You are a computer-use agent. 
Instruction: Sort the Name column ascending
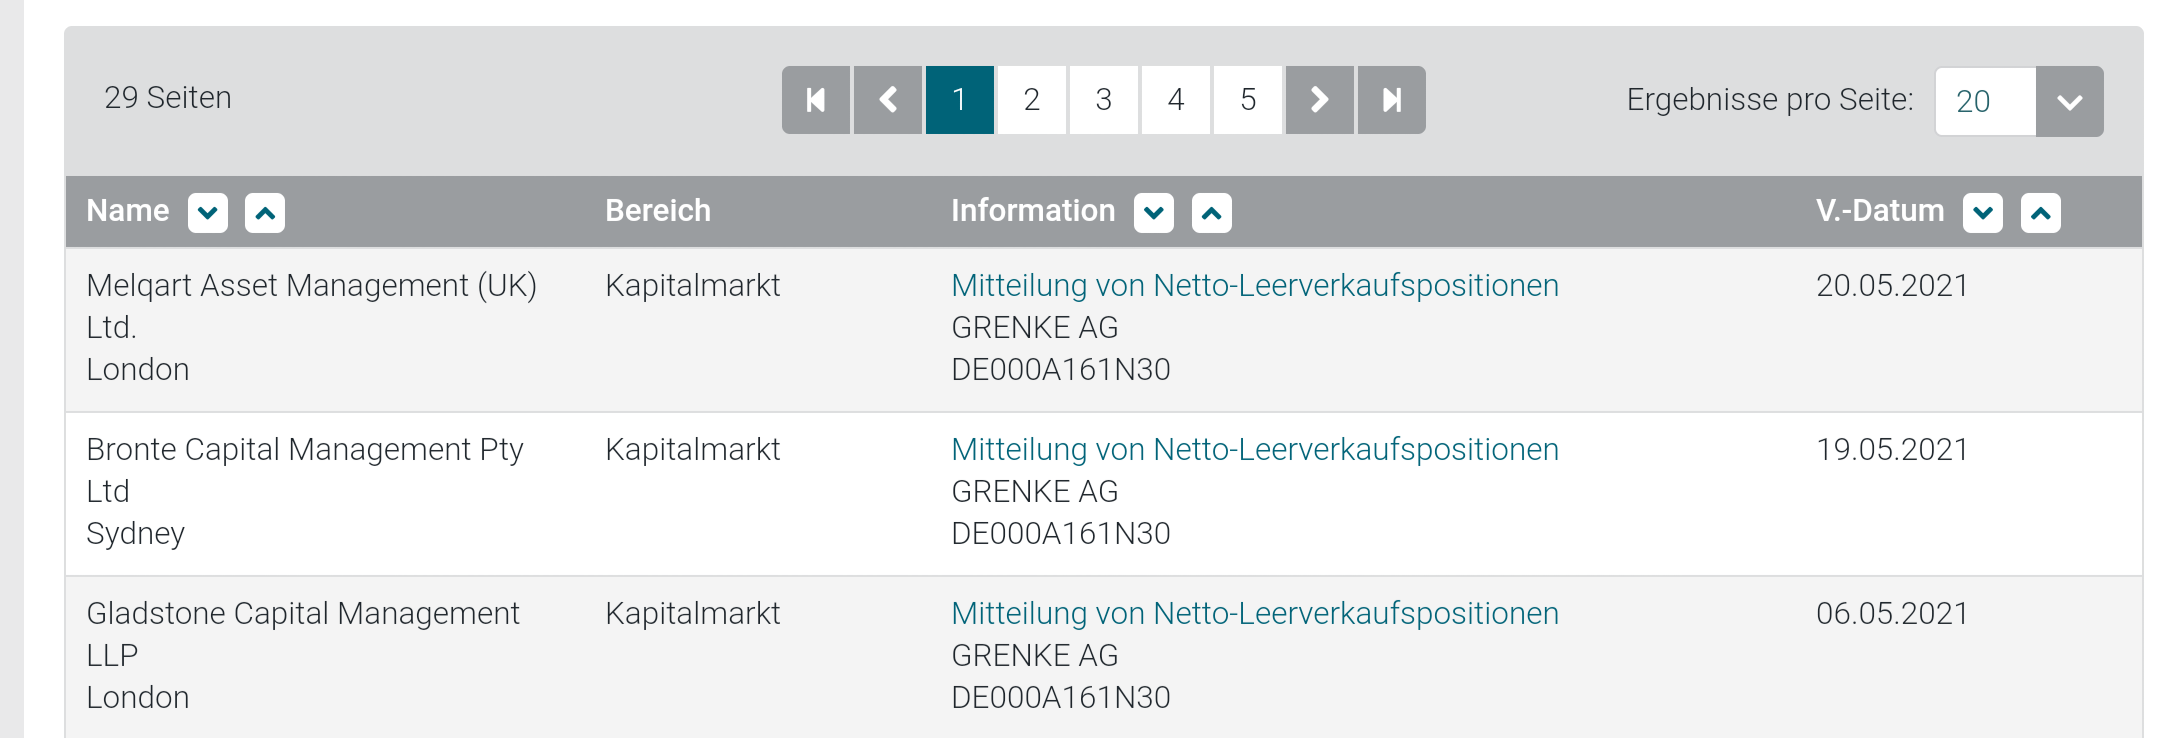[265, 211]
